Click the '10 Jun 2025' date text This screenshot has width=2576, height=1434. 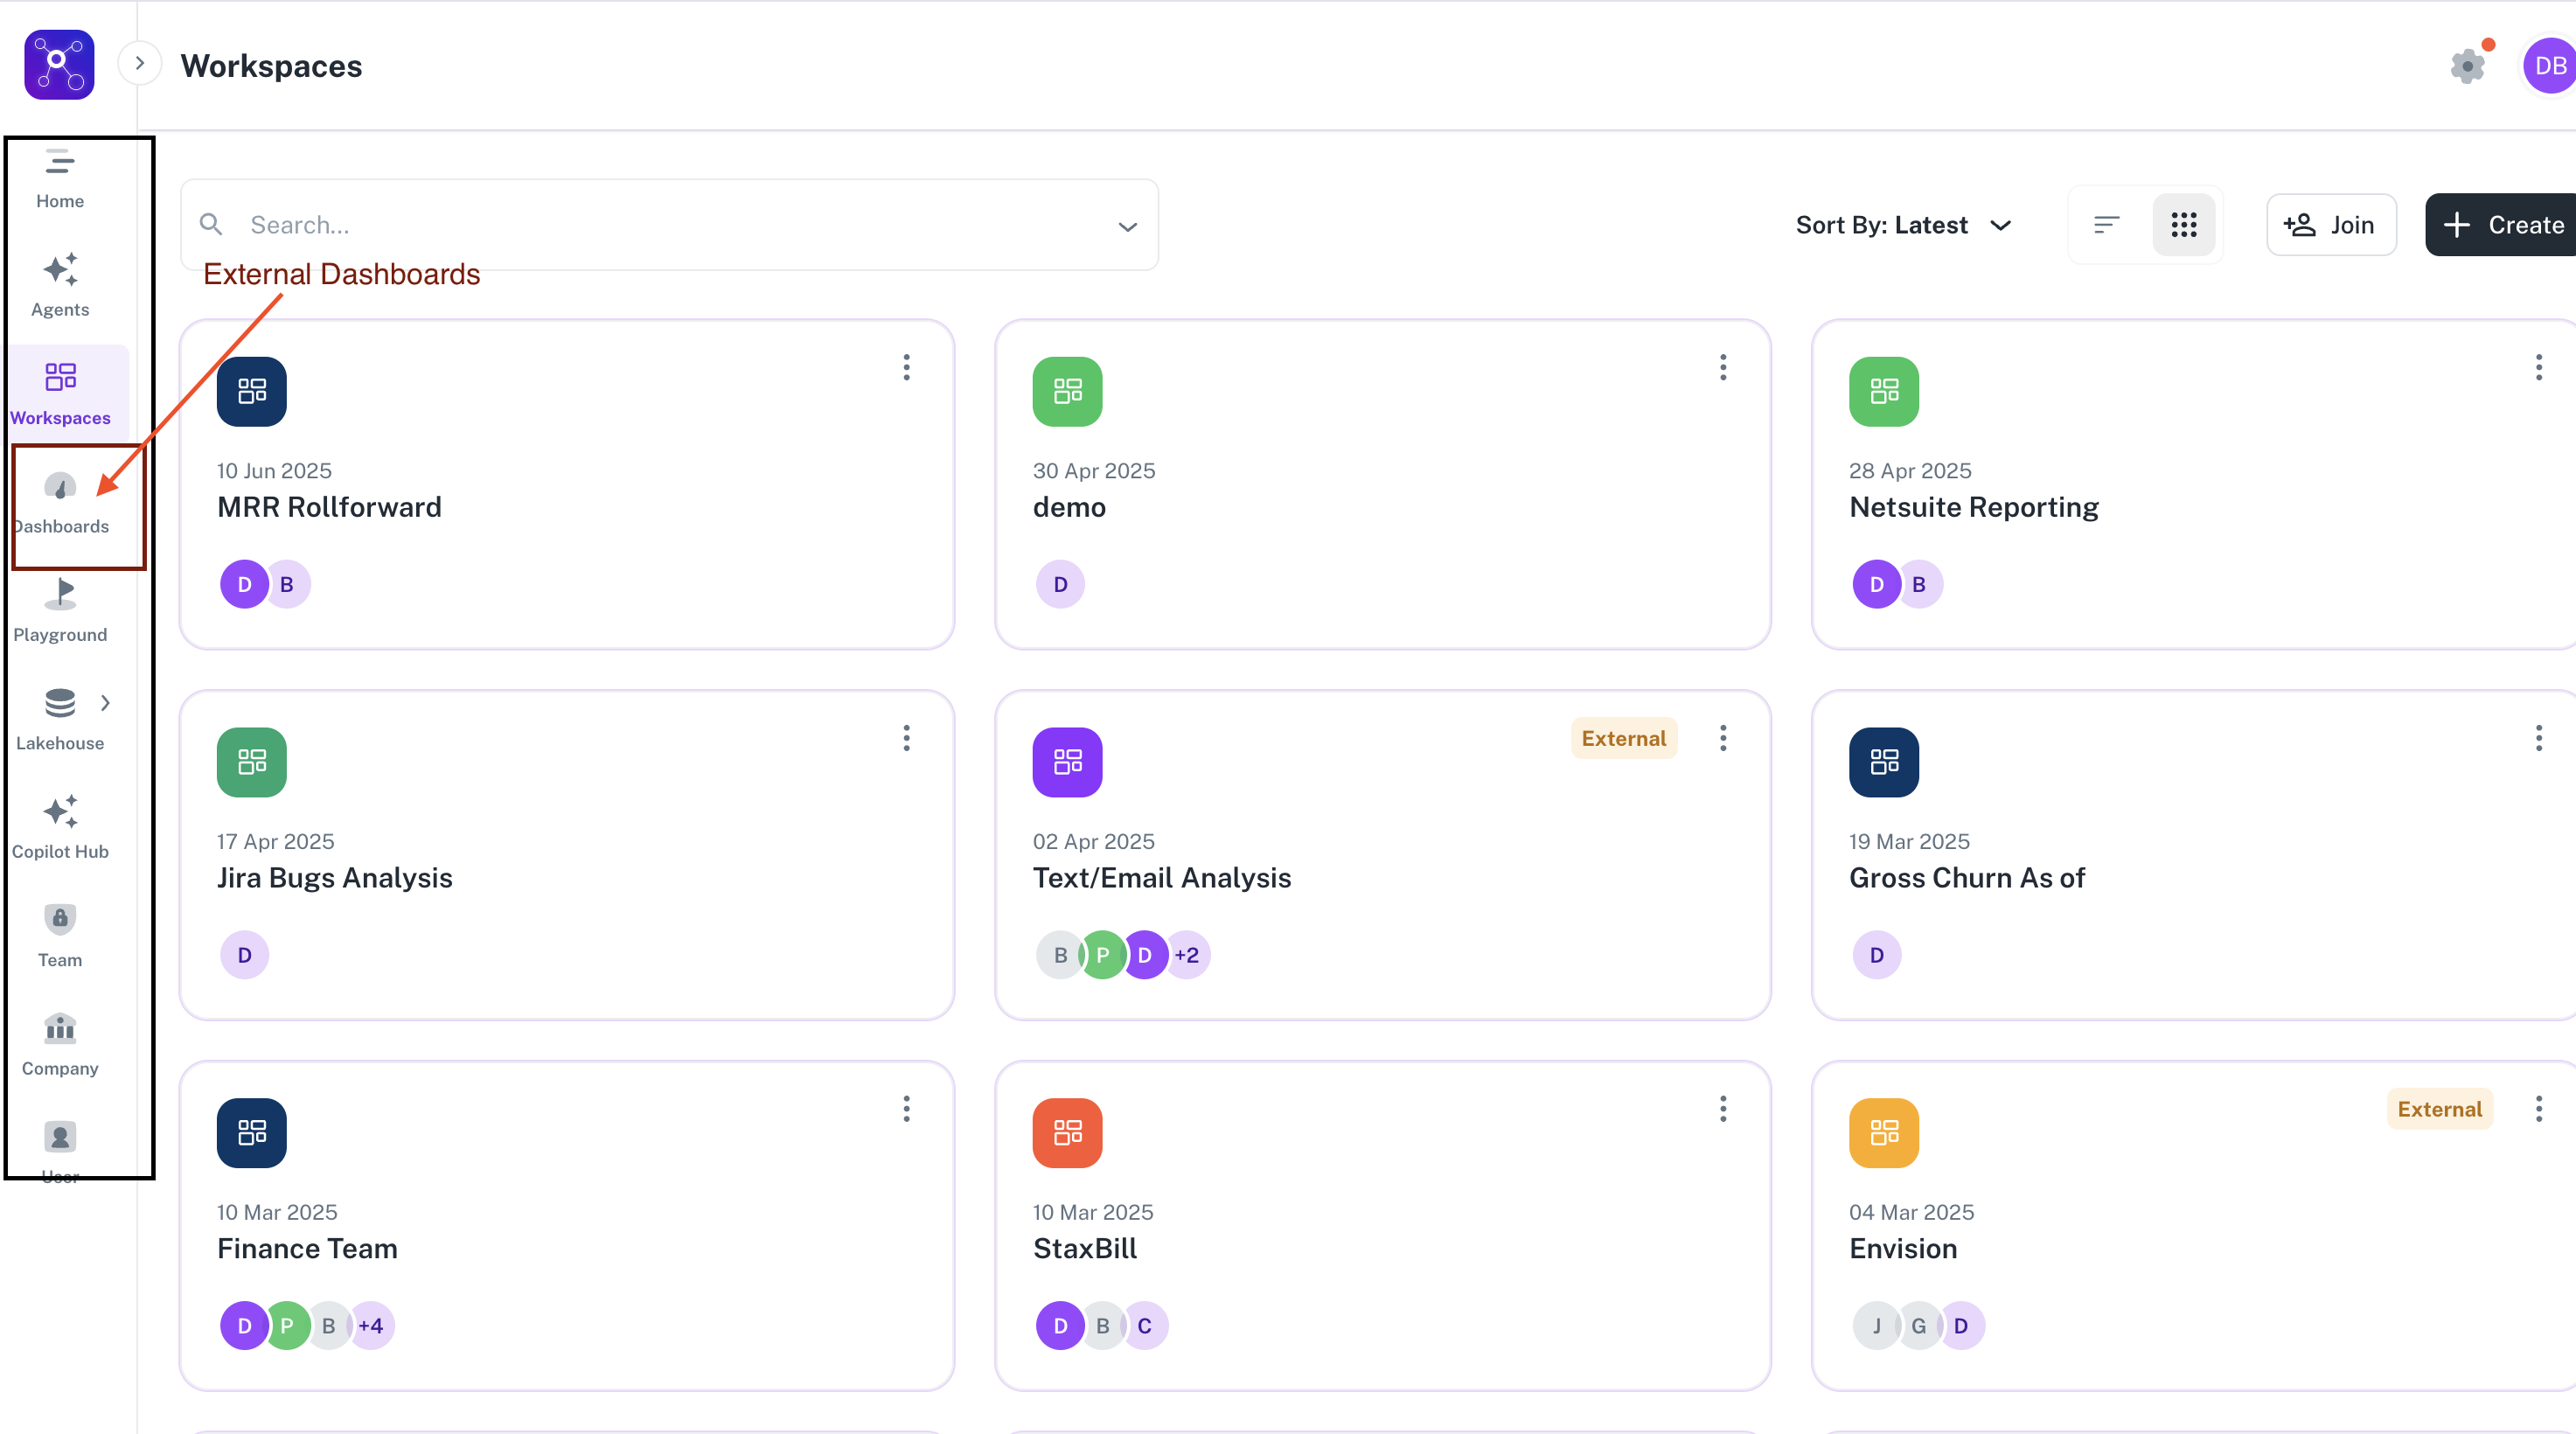click(274, 470)
